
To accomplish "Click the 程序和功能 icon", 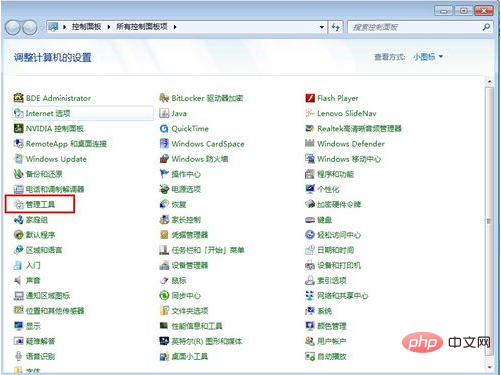I will pos(310,174).
